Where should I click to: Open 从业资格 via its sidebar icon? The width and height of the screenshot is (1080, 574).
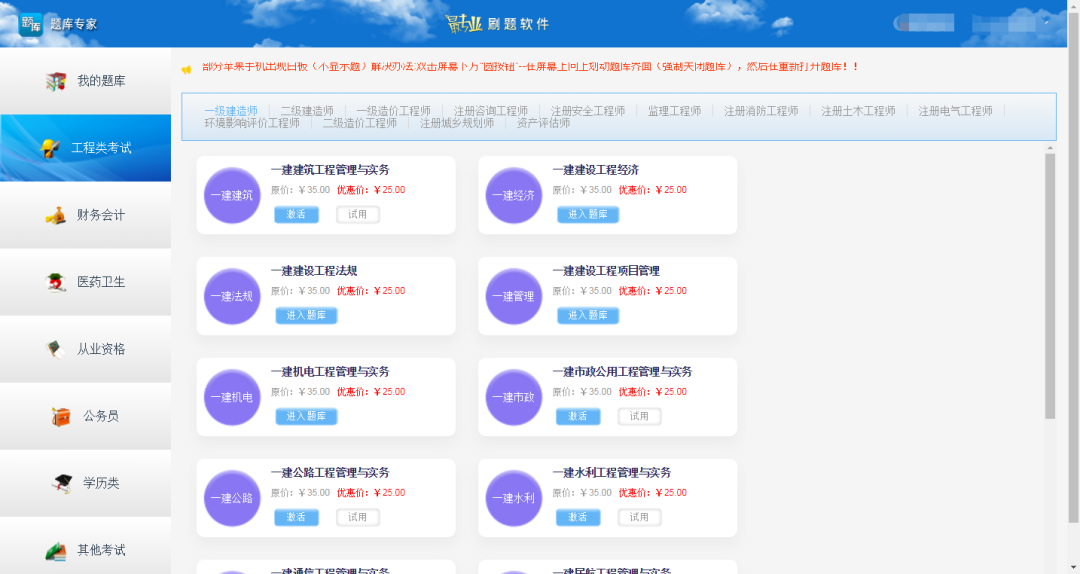[56, 349]
